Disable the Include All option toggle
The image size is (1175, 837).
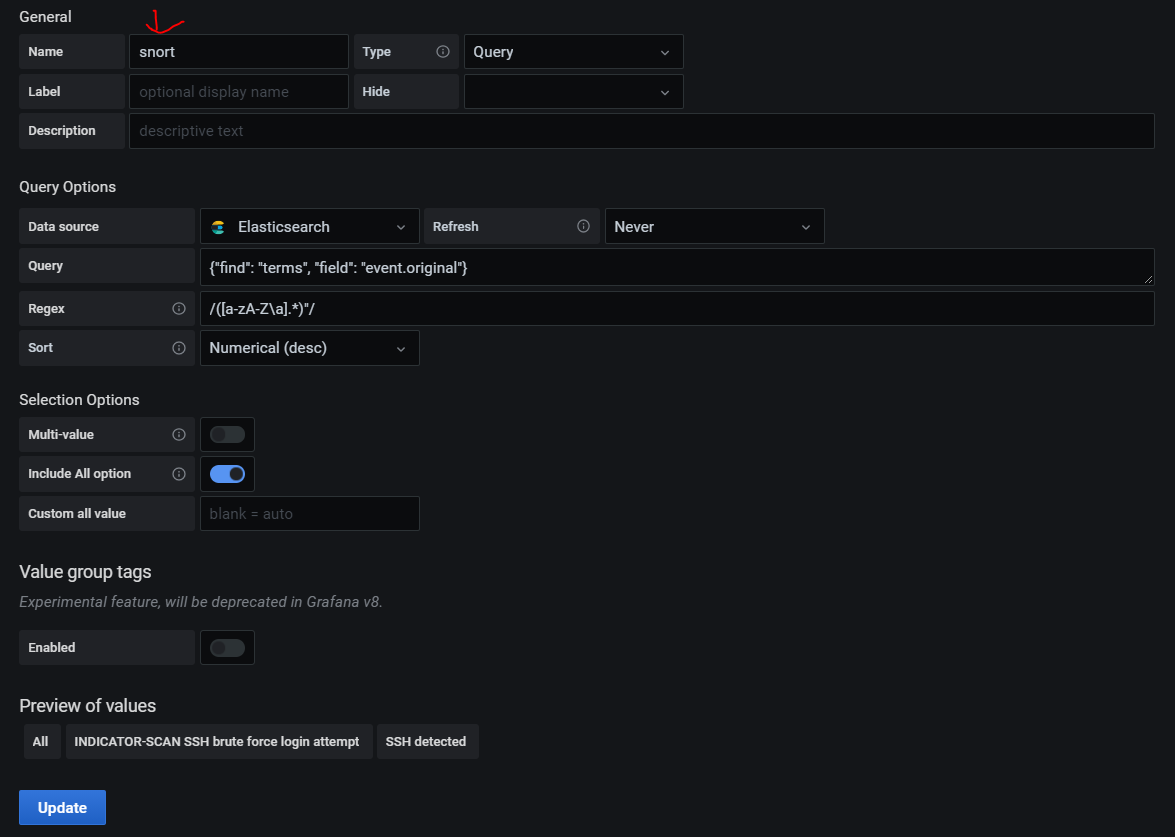click(227, 473)
